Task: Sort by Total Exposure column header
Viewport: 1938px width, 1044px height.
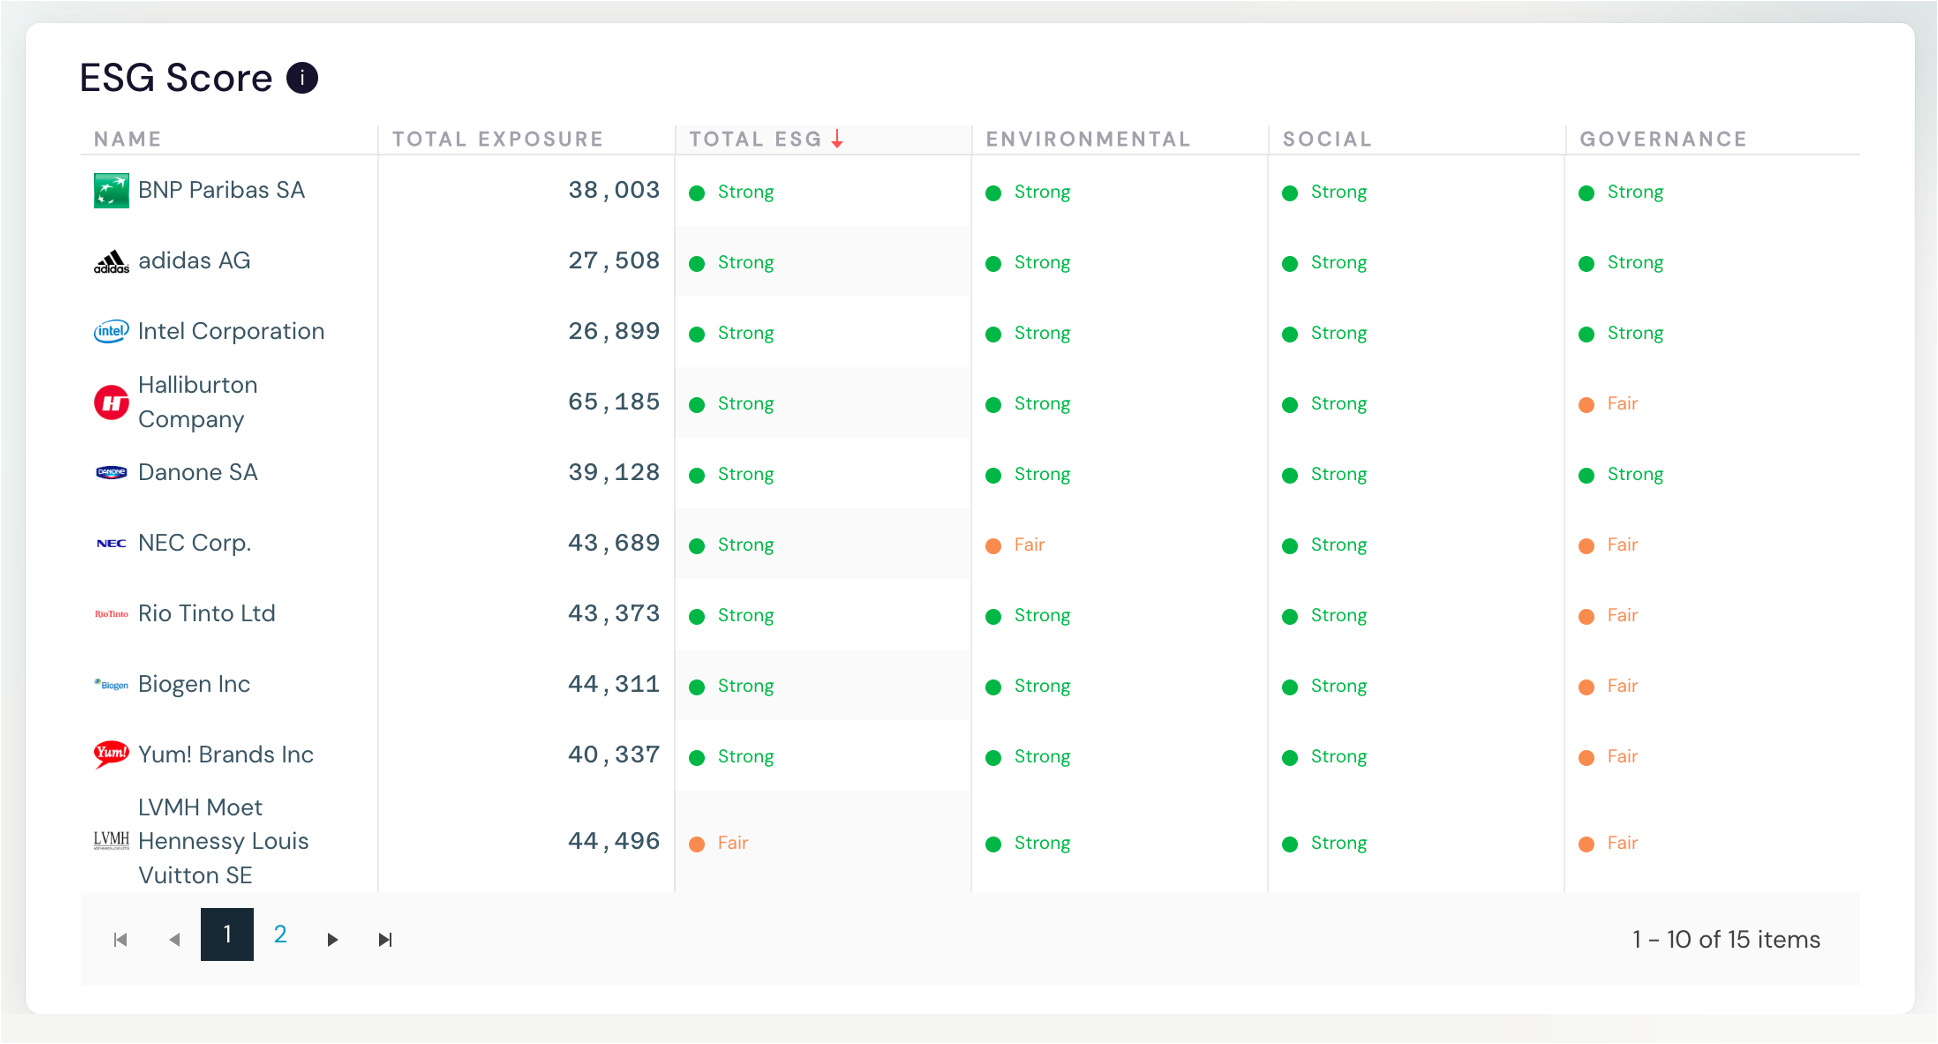Action: click(x=498, y=139)
